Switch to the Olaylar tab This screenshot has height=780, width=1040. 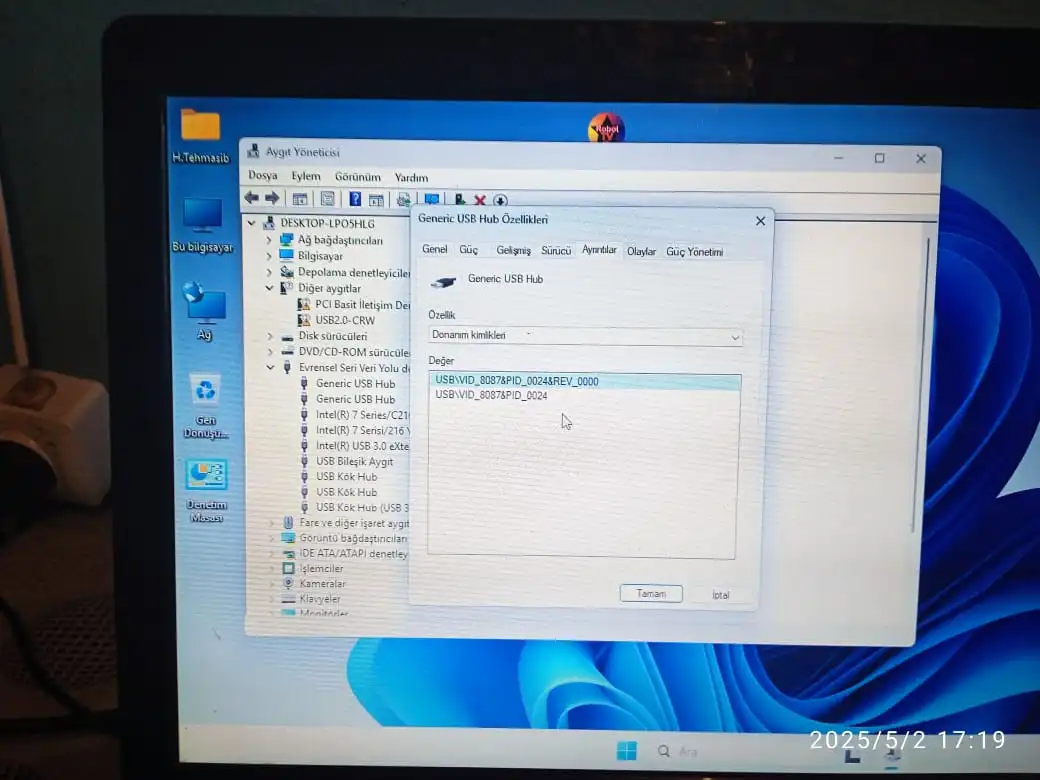[x=641, y=252]
